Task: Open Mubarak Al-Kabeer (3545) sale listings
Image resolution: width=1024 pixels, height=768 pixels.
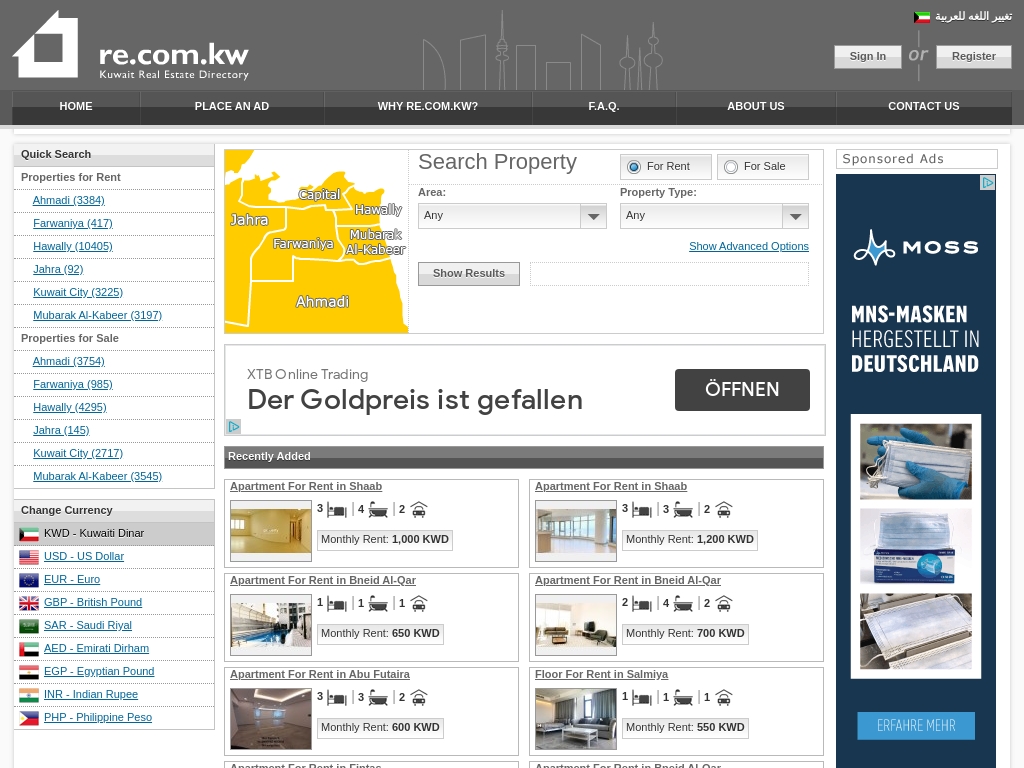Action: (x=97, y=476)
